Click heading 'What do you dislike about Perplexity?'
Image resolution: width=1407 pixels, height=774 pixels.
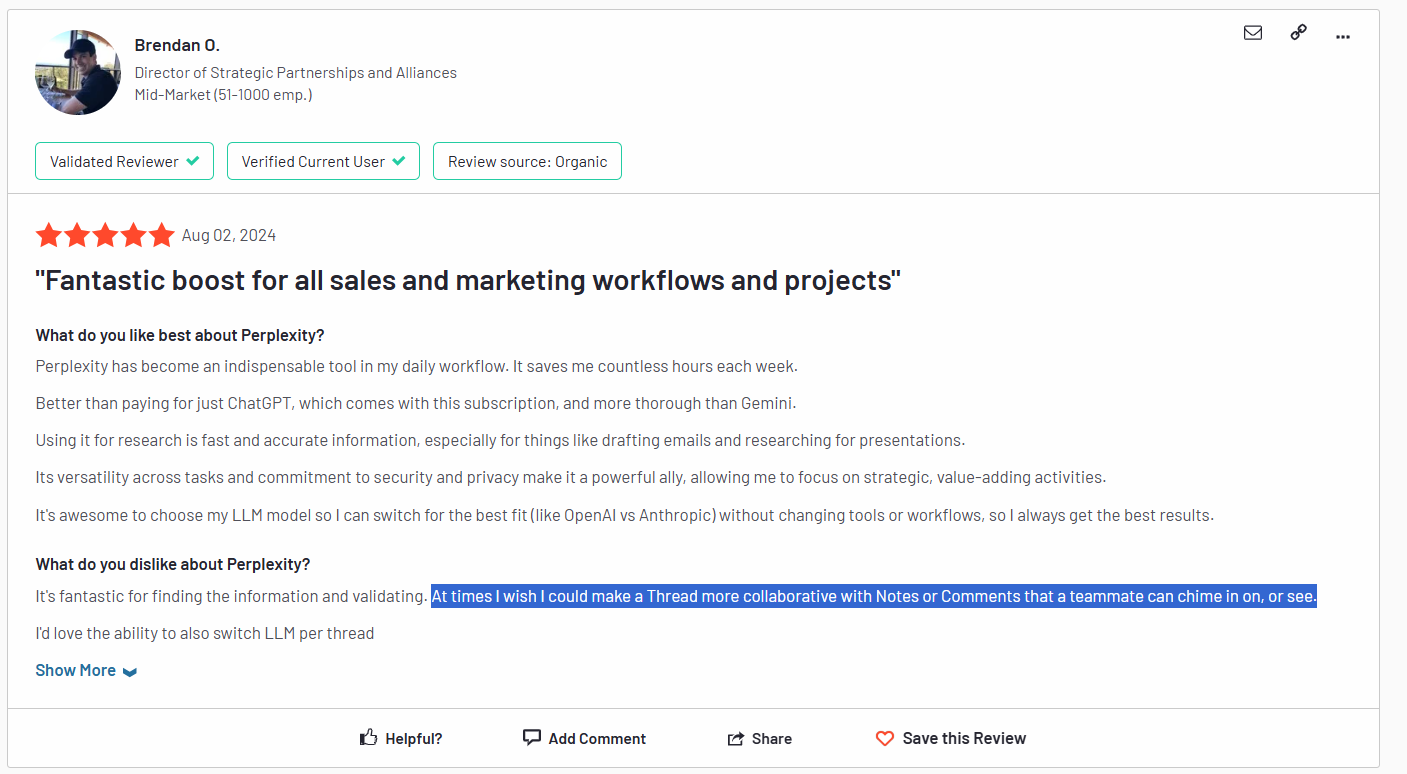pyautogui.click(x=173, y=564)
